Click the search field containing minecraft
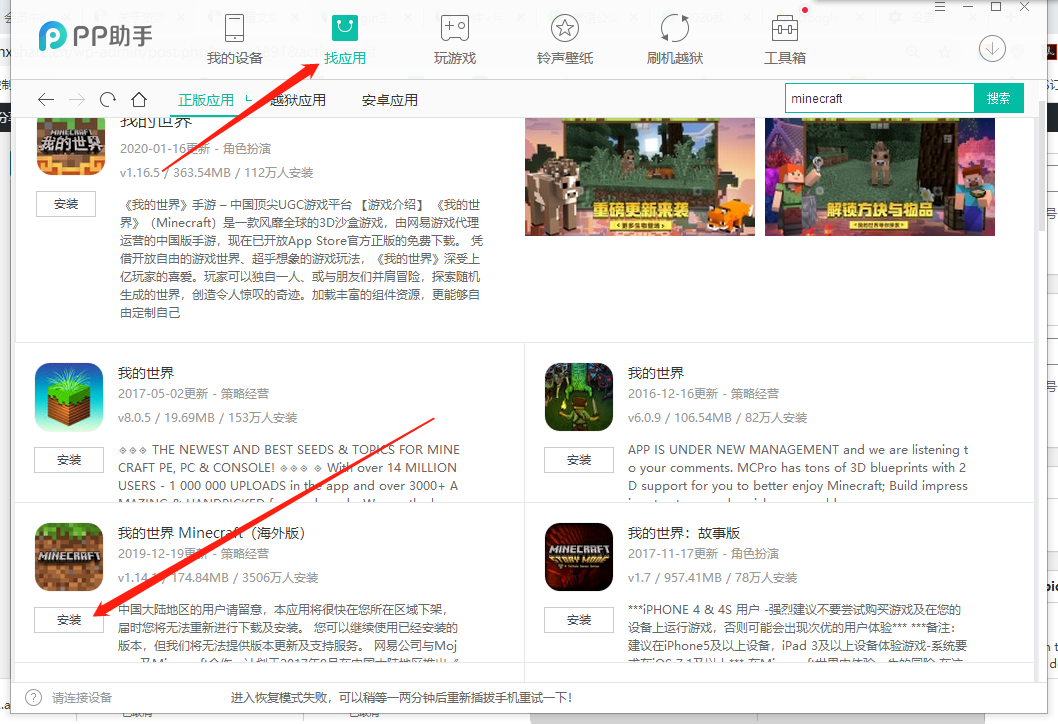1058x724 pixels. point(879,99)
